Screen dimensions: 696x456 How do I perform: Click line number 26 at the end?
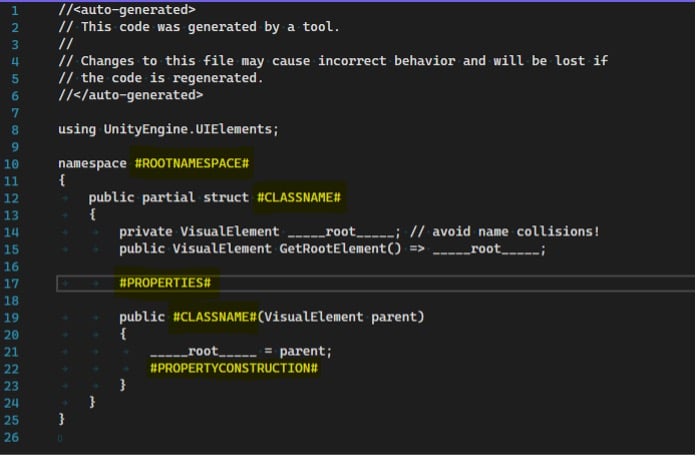pyautogui.click(x=11, y=437)
